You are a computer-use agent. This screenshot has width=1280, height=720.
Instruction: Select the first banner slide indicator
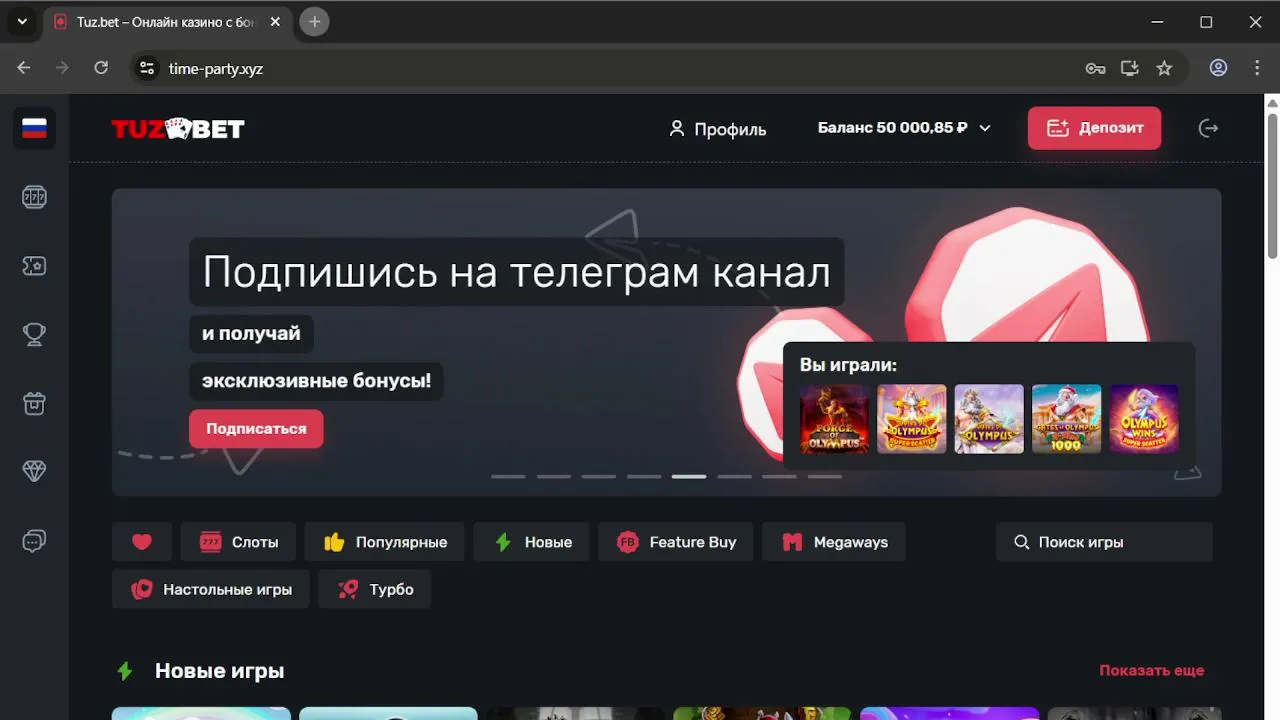point(508,477)
